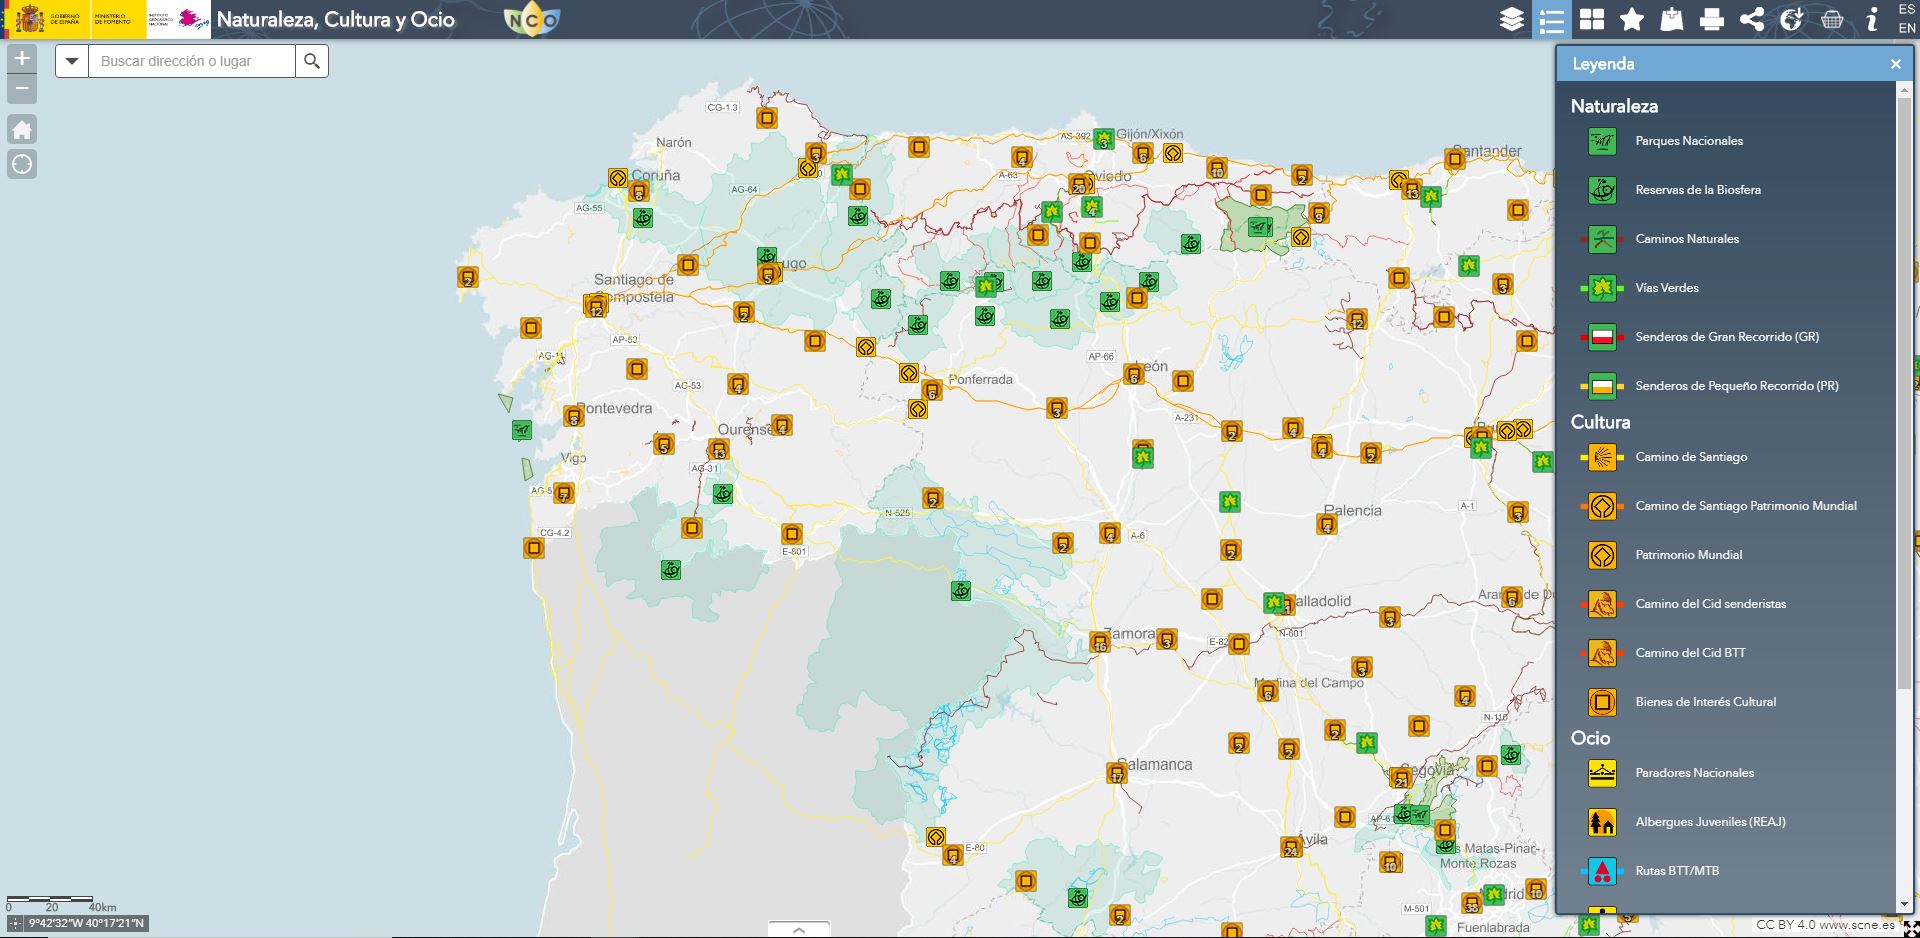Expand the search source dropdown arrow
The height and width of the screenshot is (938, 1920).
click(x=72, y=61)
